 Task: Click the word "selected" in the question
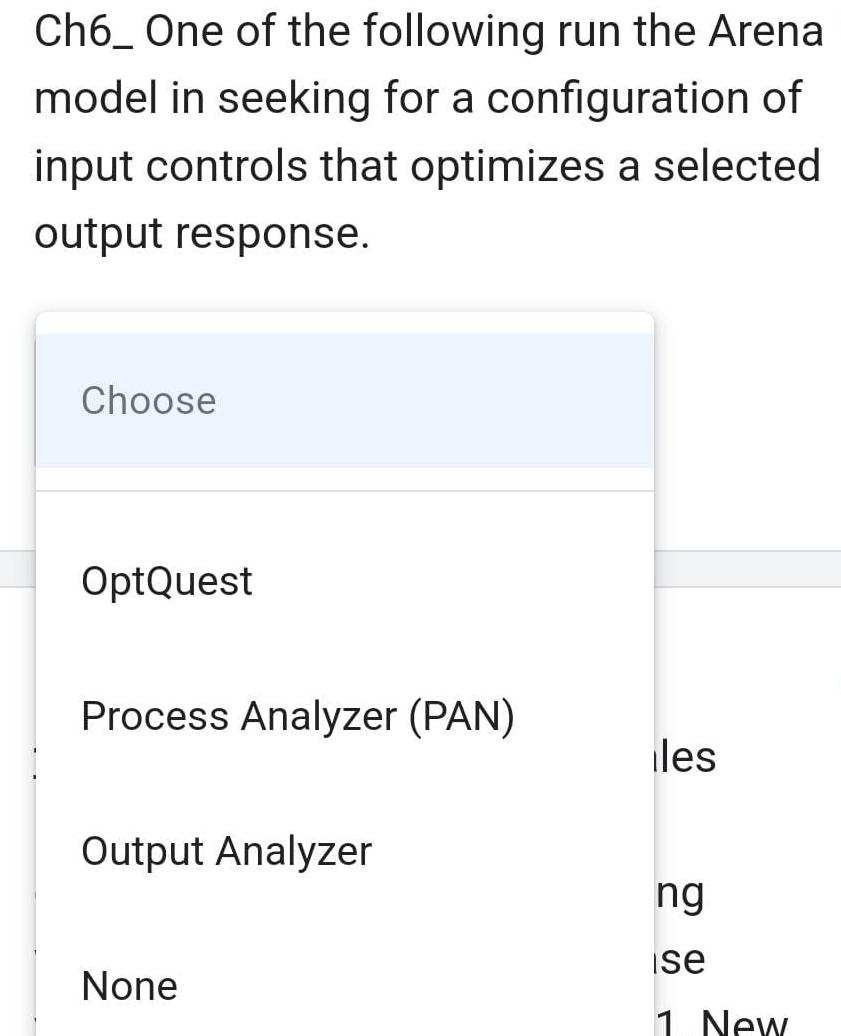point(736,166)
